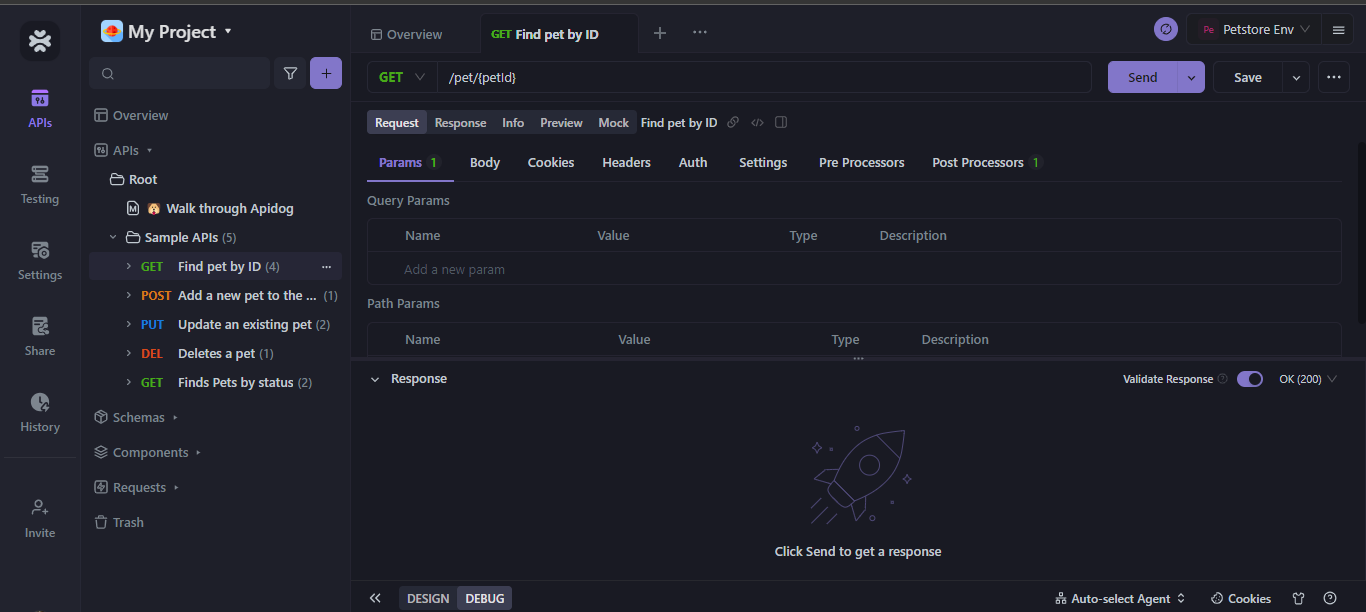Open the Settings sidebar section
This screenshot has height=612, width=1366.
(40, 261)
